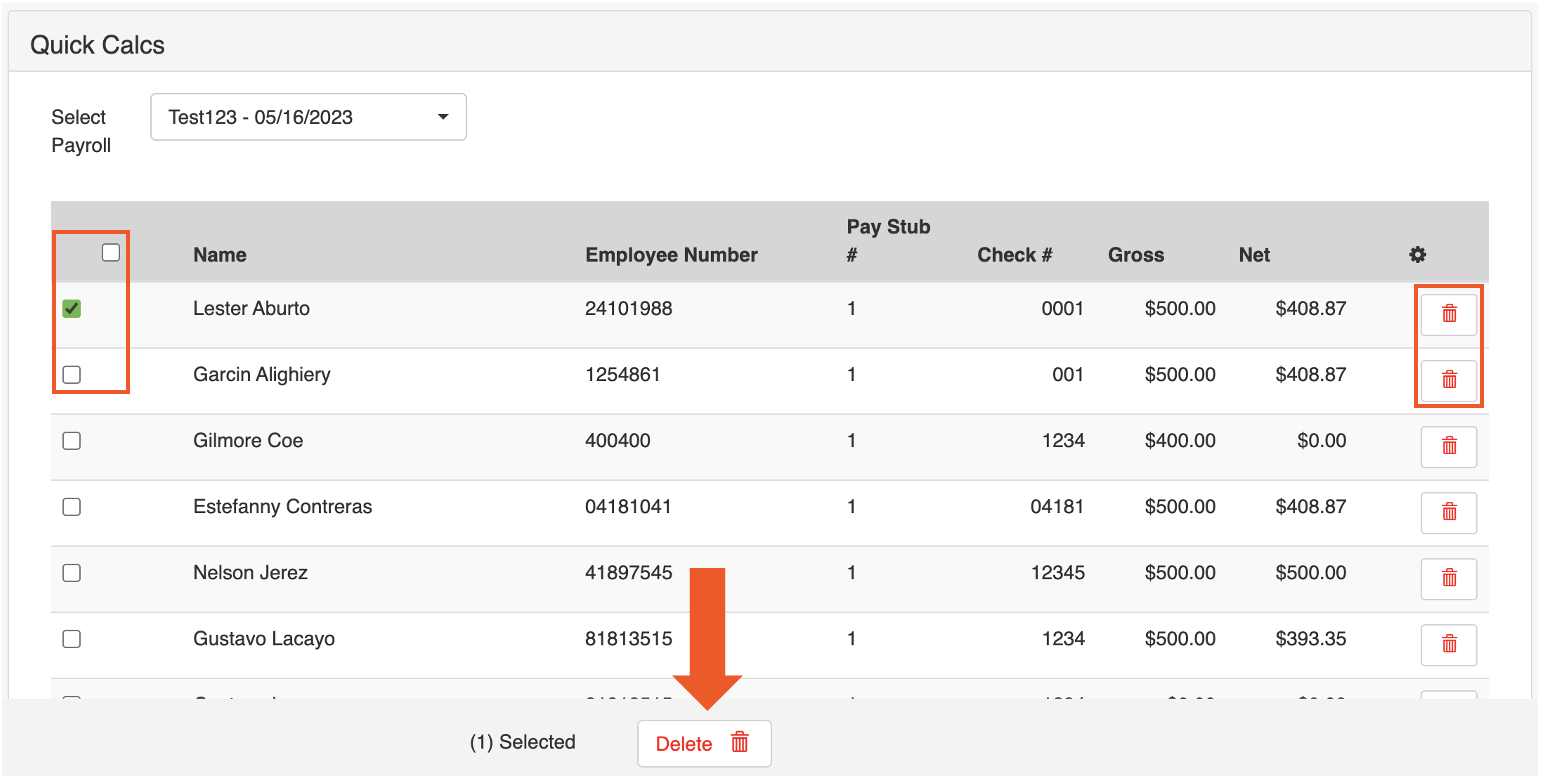Uncheck the checkbox for Lester Aburto
The image size is (1546, 780).
71,308
